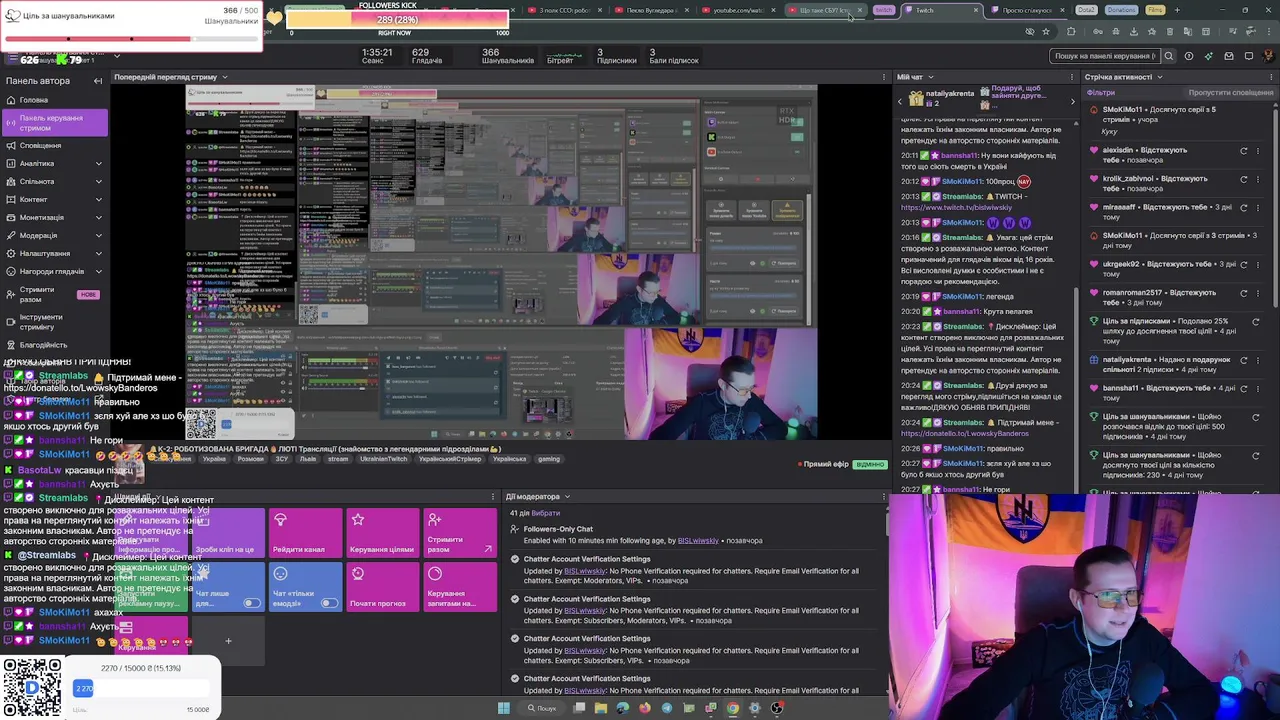Expand the Нагороди глядачів sidebar section
This screenshot has width=1280, height=720.
tap(98, 271)
